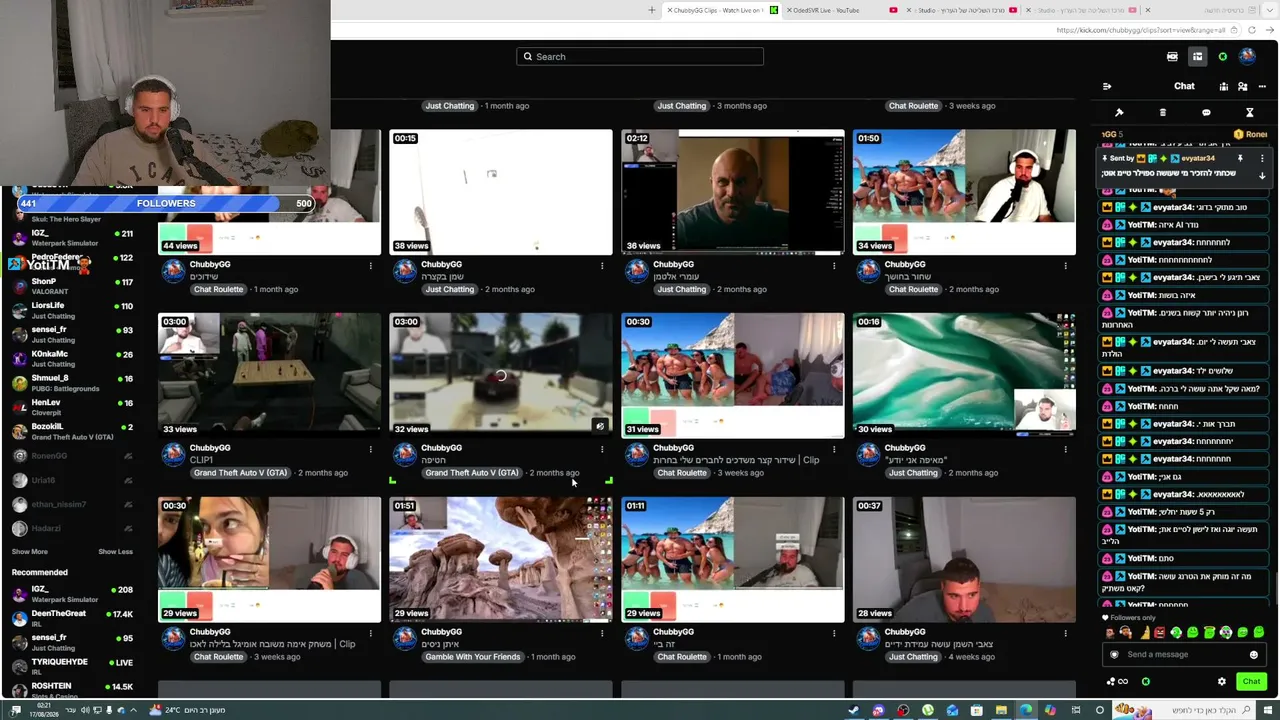Open the chat leaderboard icon

point(1223,86)
